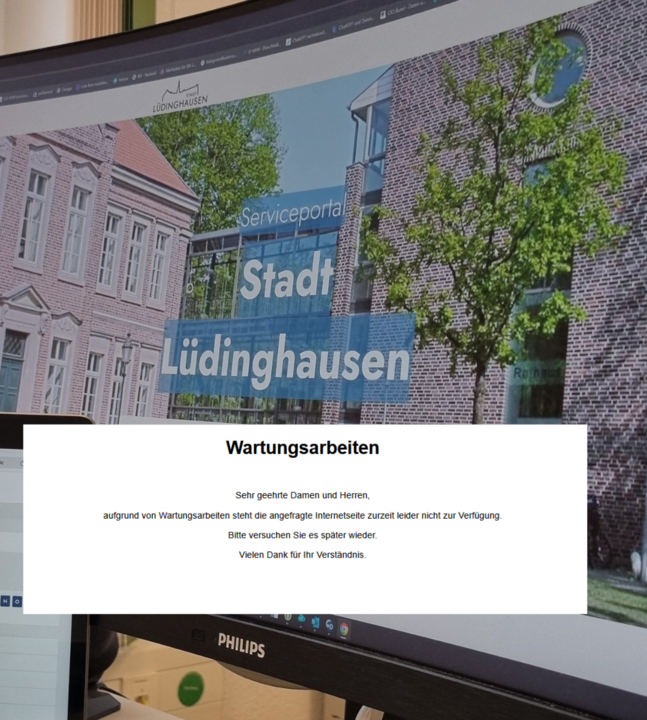Image resolution: width=647 pixels, height=720 pixels.
Task: Click the 'Sehr geehrte Damen und Herren,' line
Action: click(x=302, y=495)
